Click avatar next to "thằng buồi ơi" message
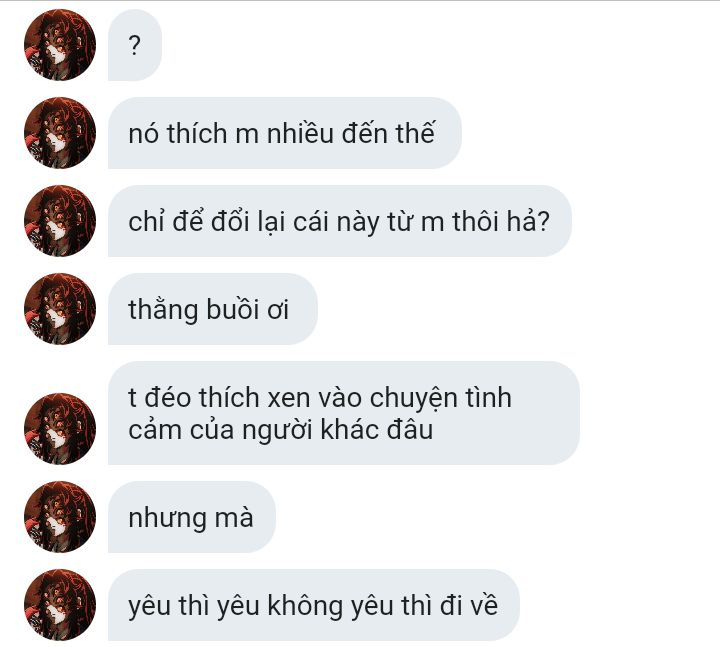 [x=60, y=309]
